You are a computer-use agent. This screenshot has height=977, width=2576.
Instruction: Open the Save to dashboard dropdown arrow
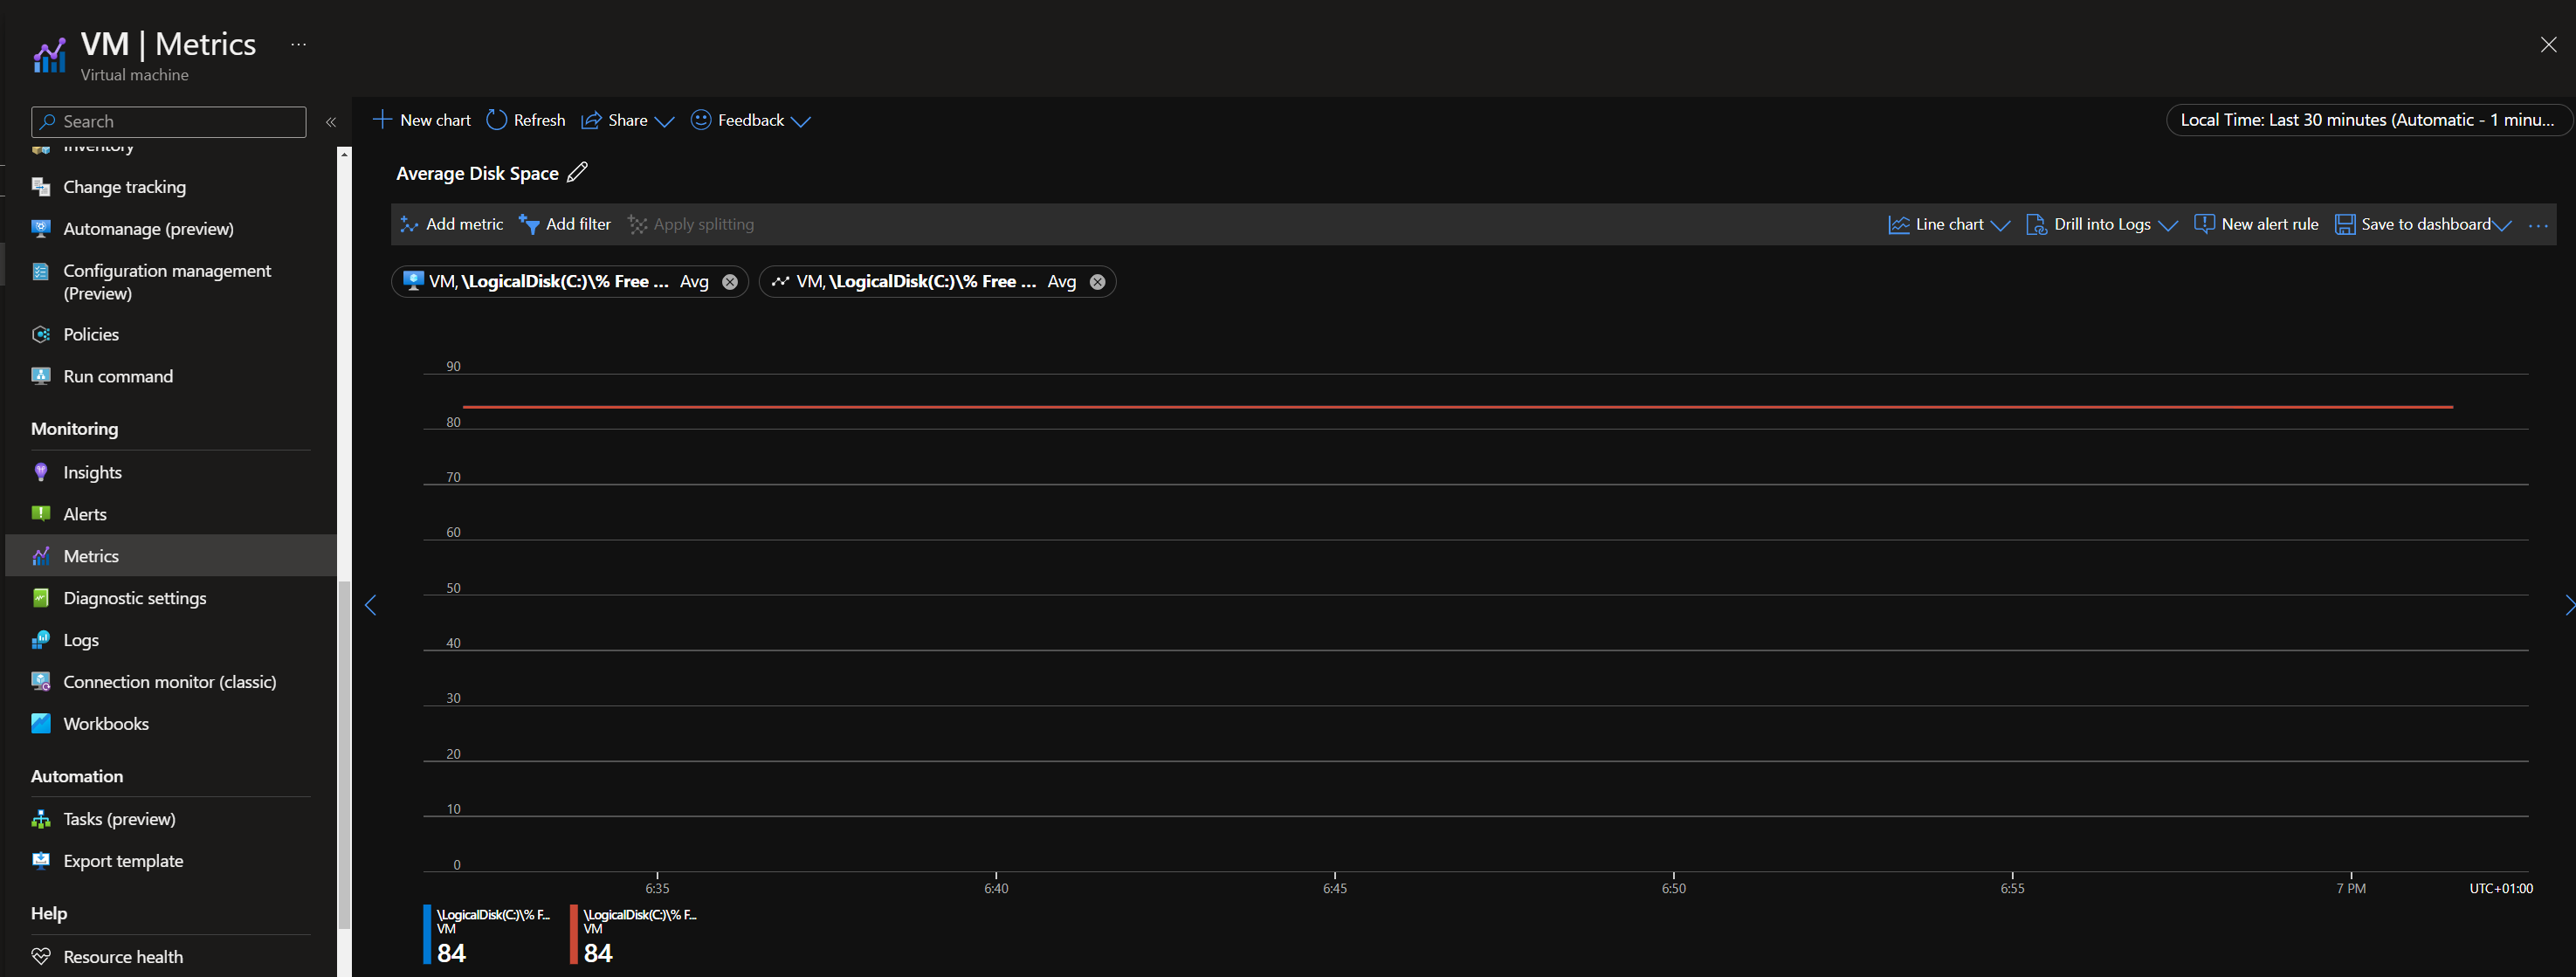tap(2508, 224)
